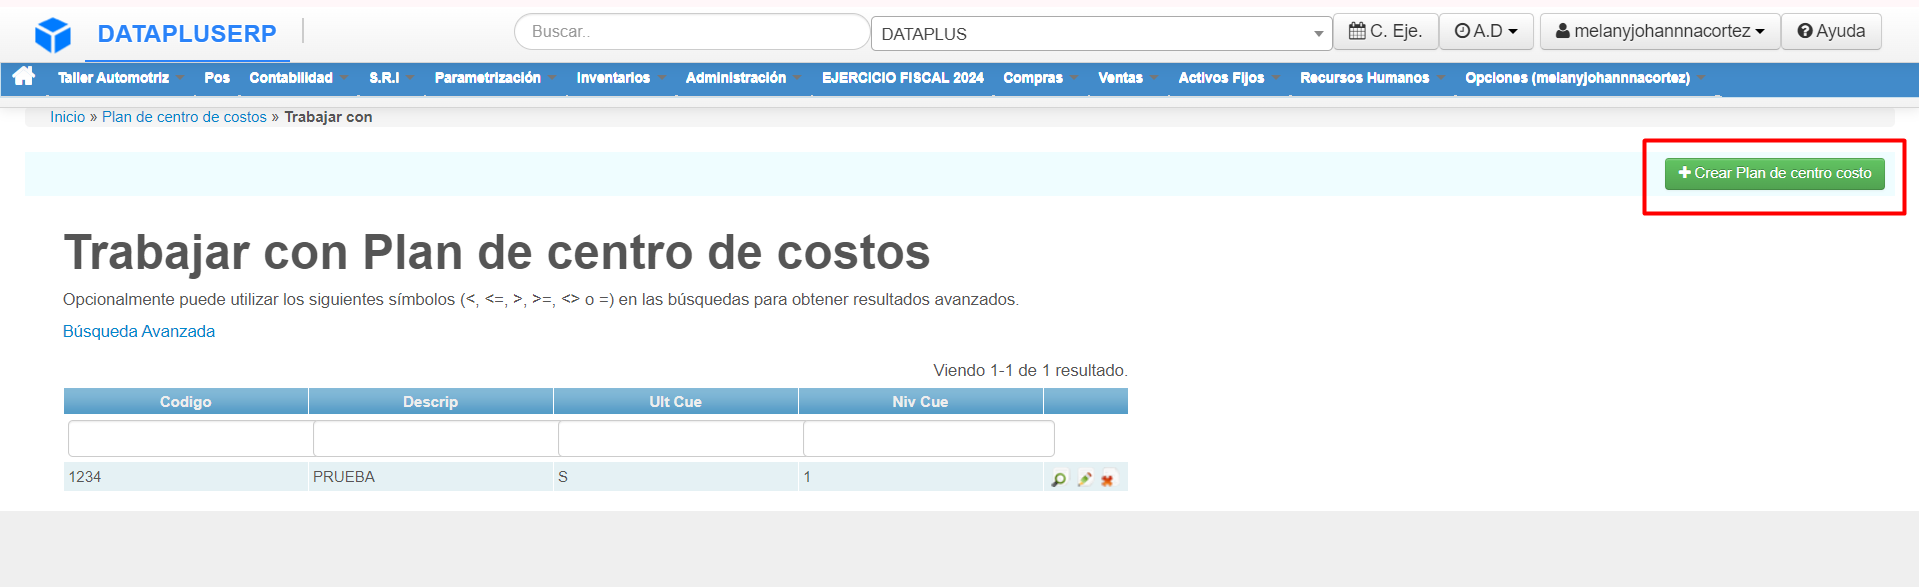The width and height of the screenshot is (1919, 587).
Task: Sort by Ult Cue column header
Action: pos(676,401)
